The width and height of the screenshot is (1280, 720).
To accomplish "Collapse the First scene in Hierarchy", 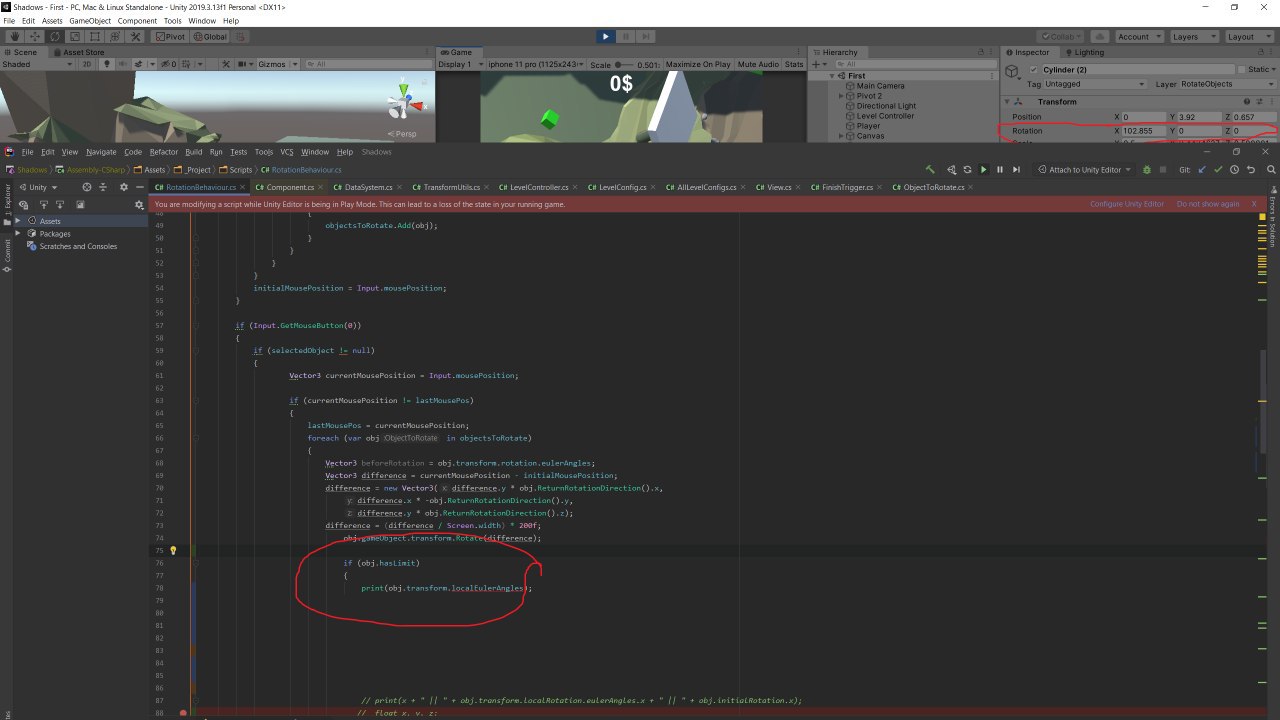I will click(x=832, y=76).
